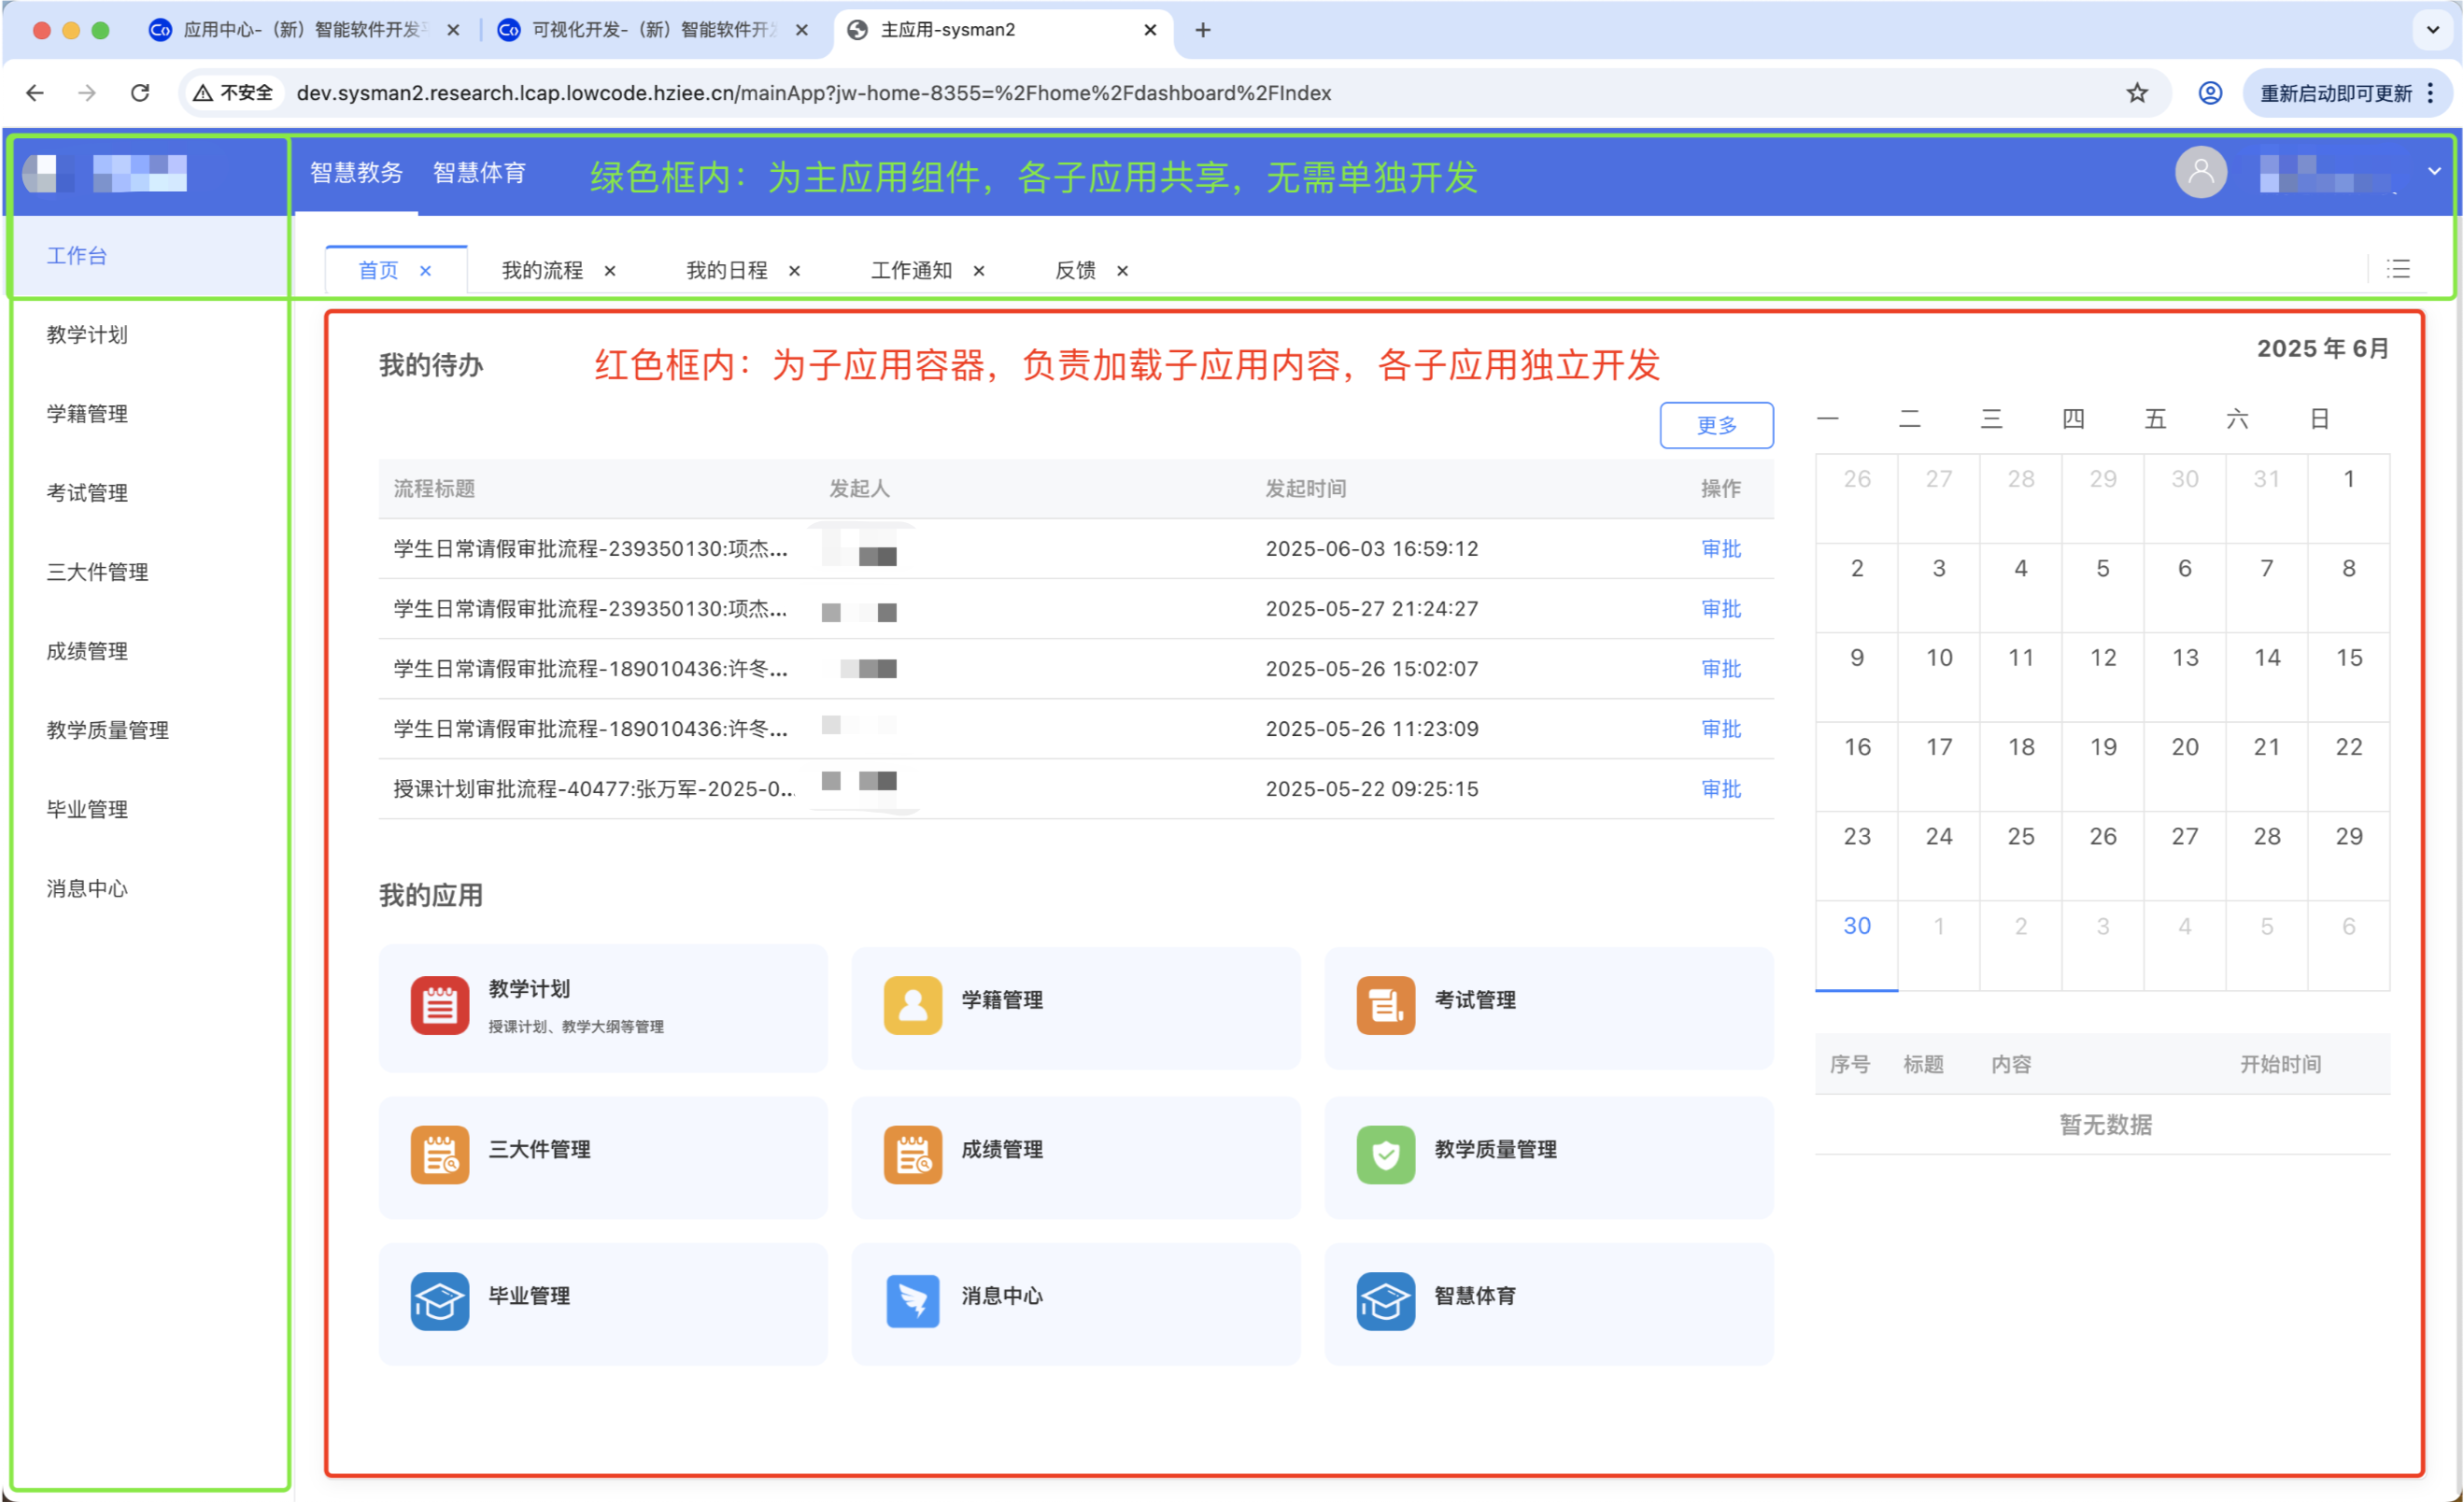Open the 学籍管理 yellow person icon
Viewport: 2464px width, 1502px height.
(x=912, y=1005)
